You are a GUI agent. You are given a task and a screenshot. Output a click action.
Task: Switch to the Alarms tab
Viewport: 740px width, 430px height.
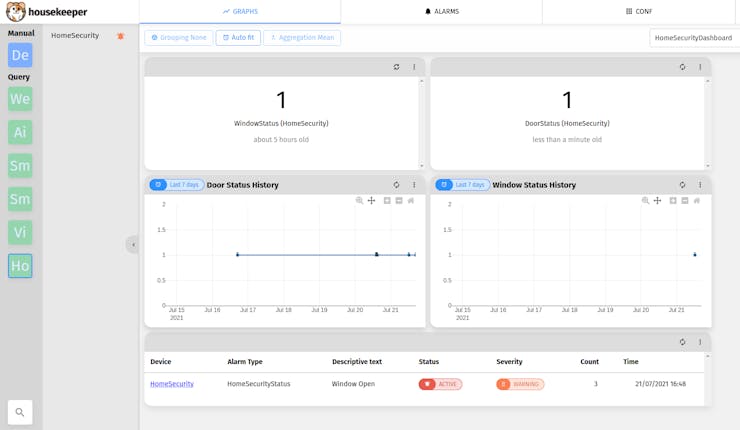point(441,12)
